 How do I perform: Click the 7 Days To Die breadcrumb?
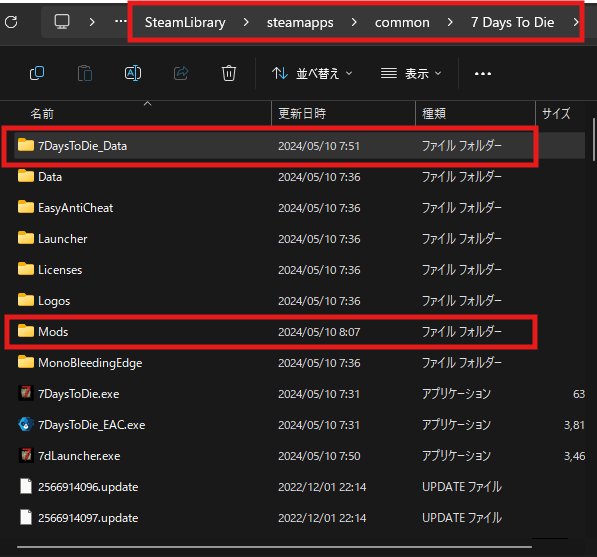(512, 22)
